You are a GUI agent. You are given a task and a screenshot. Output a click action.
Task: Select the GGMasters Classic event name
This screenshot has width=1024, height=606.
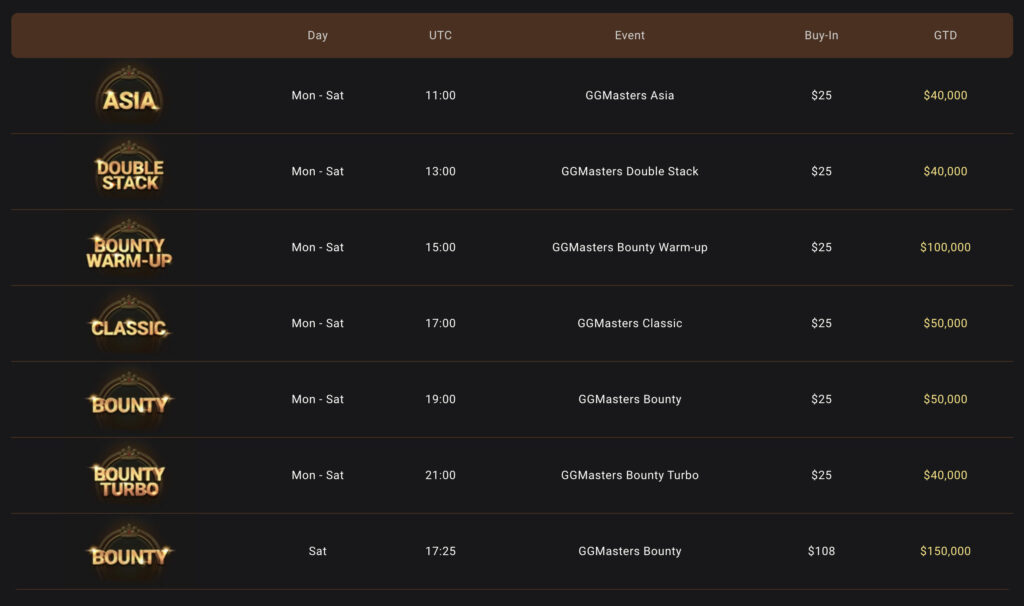point(630,324)
